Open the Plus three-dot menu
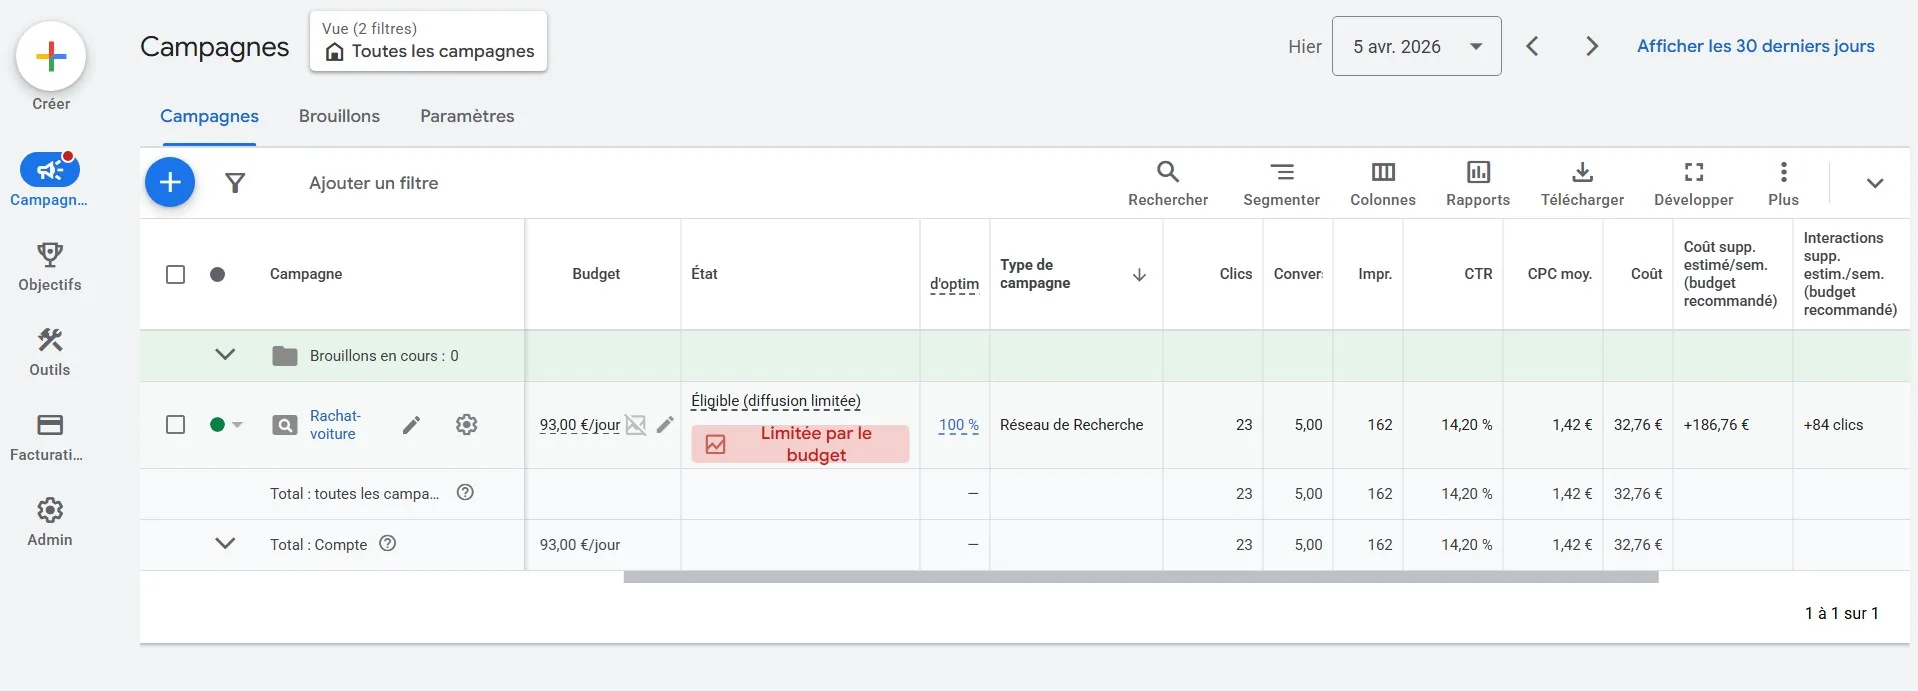The height and width of the screenshot is (691, 1918). (x=1783, y=183)
